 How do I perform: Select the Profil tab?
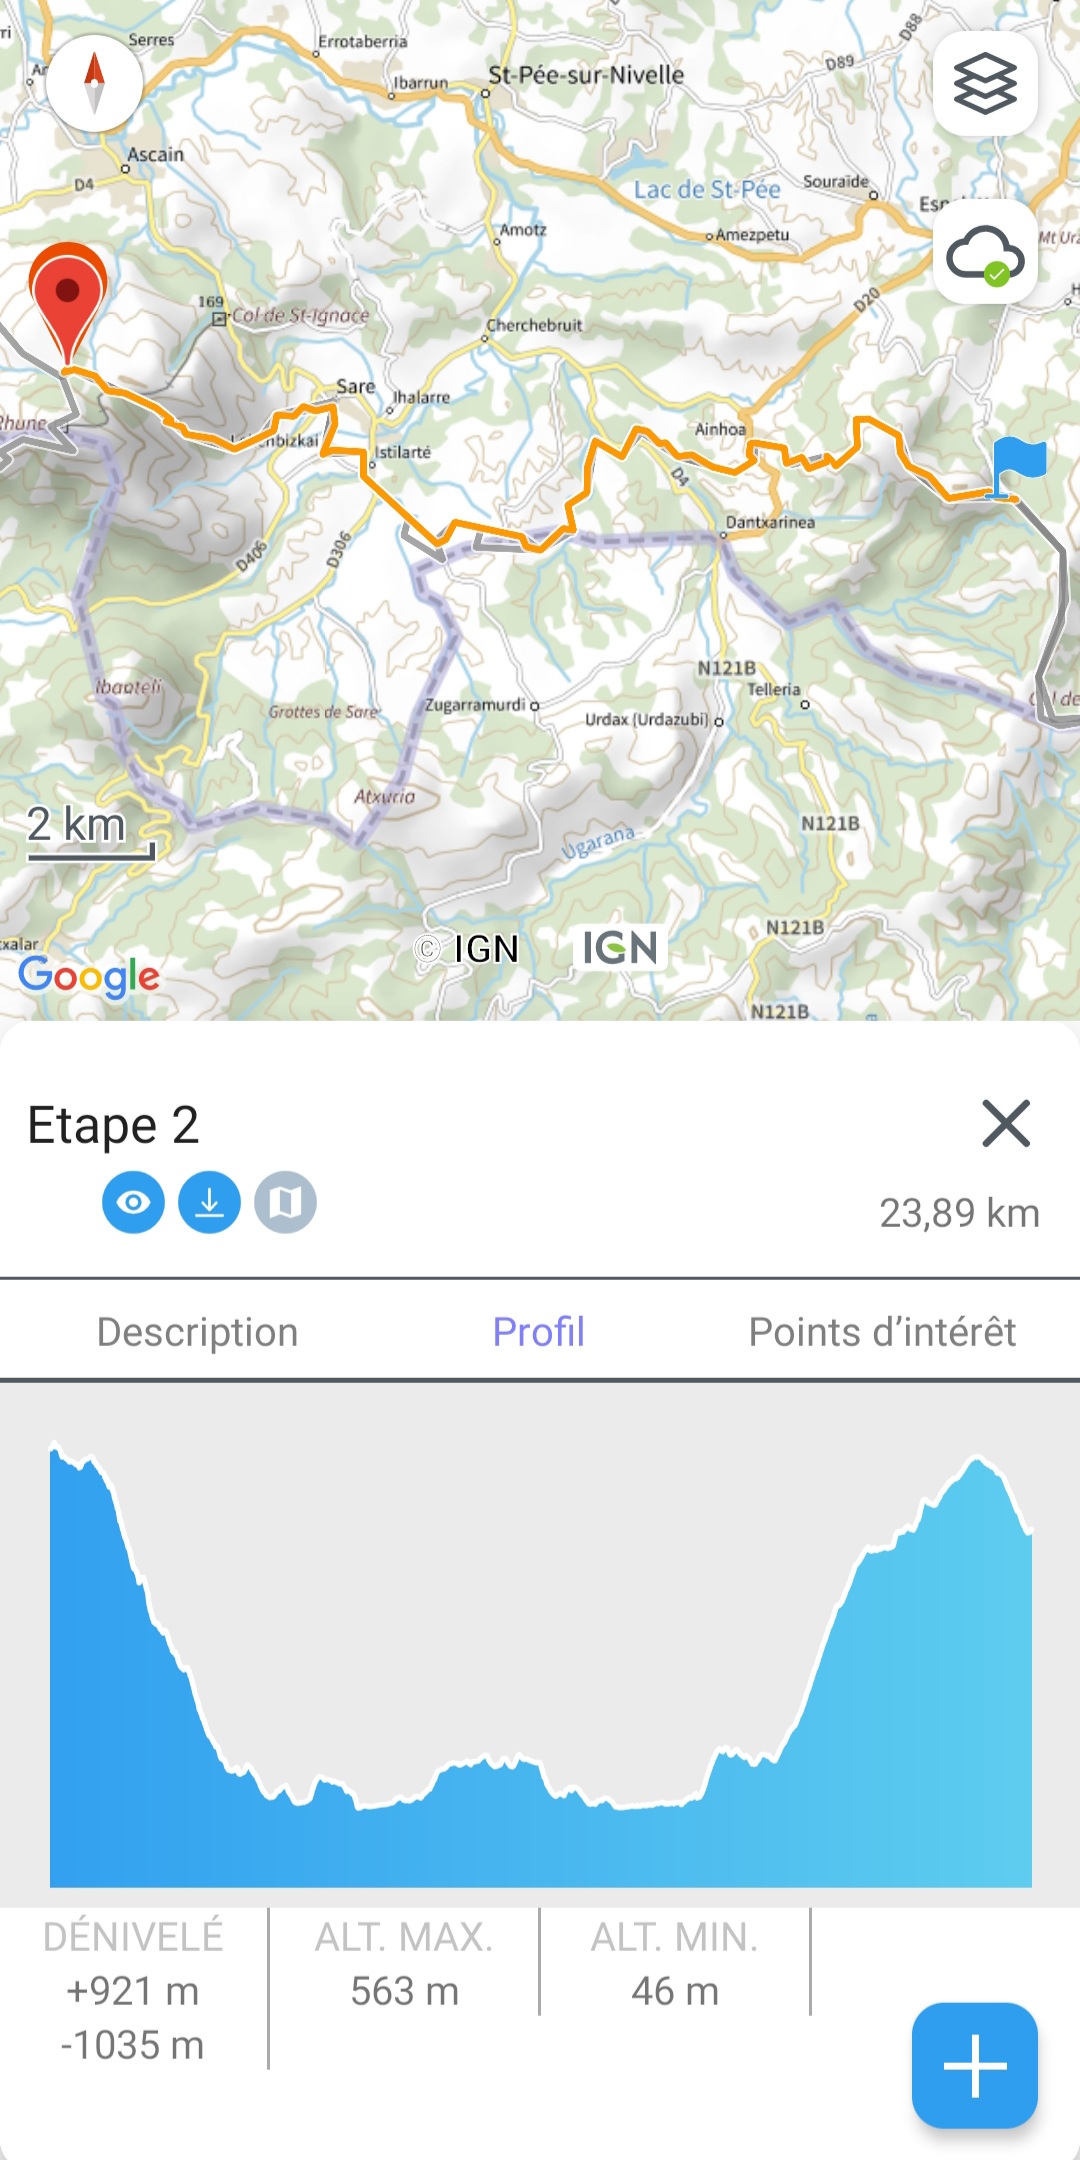coord(539,1332)
